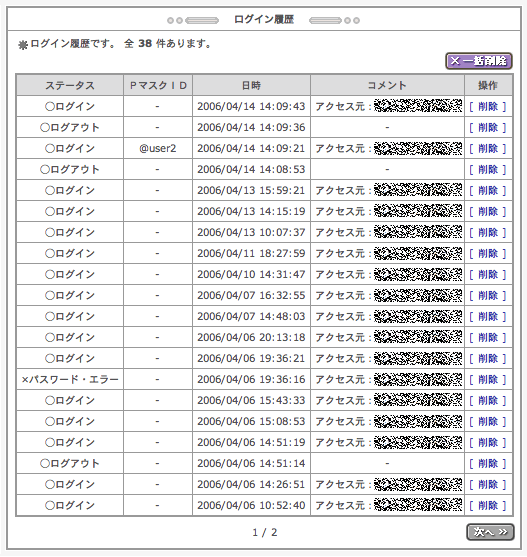The width and height of the screenshot is (527, 557).
Task: Delete the 14:09:36 logout record
Action: [488, 128]
